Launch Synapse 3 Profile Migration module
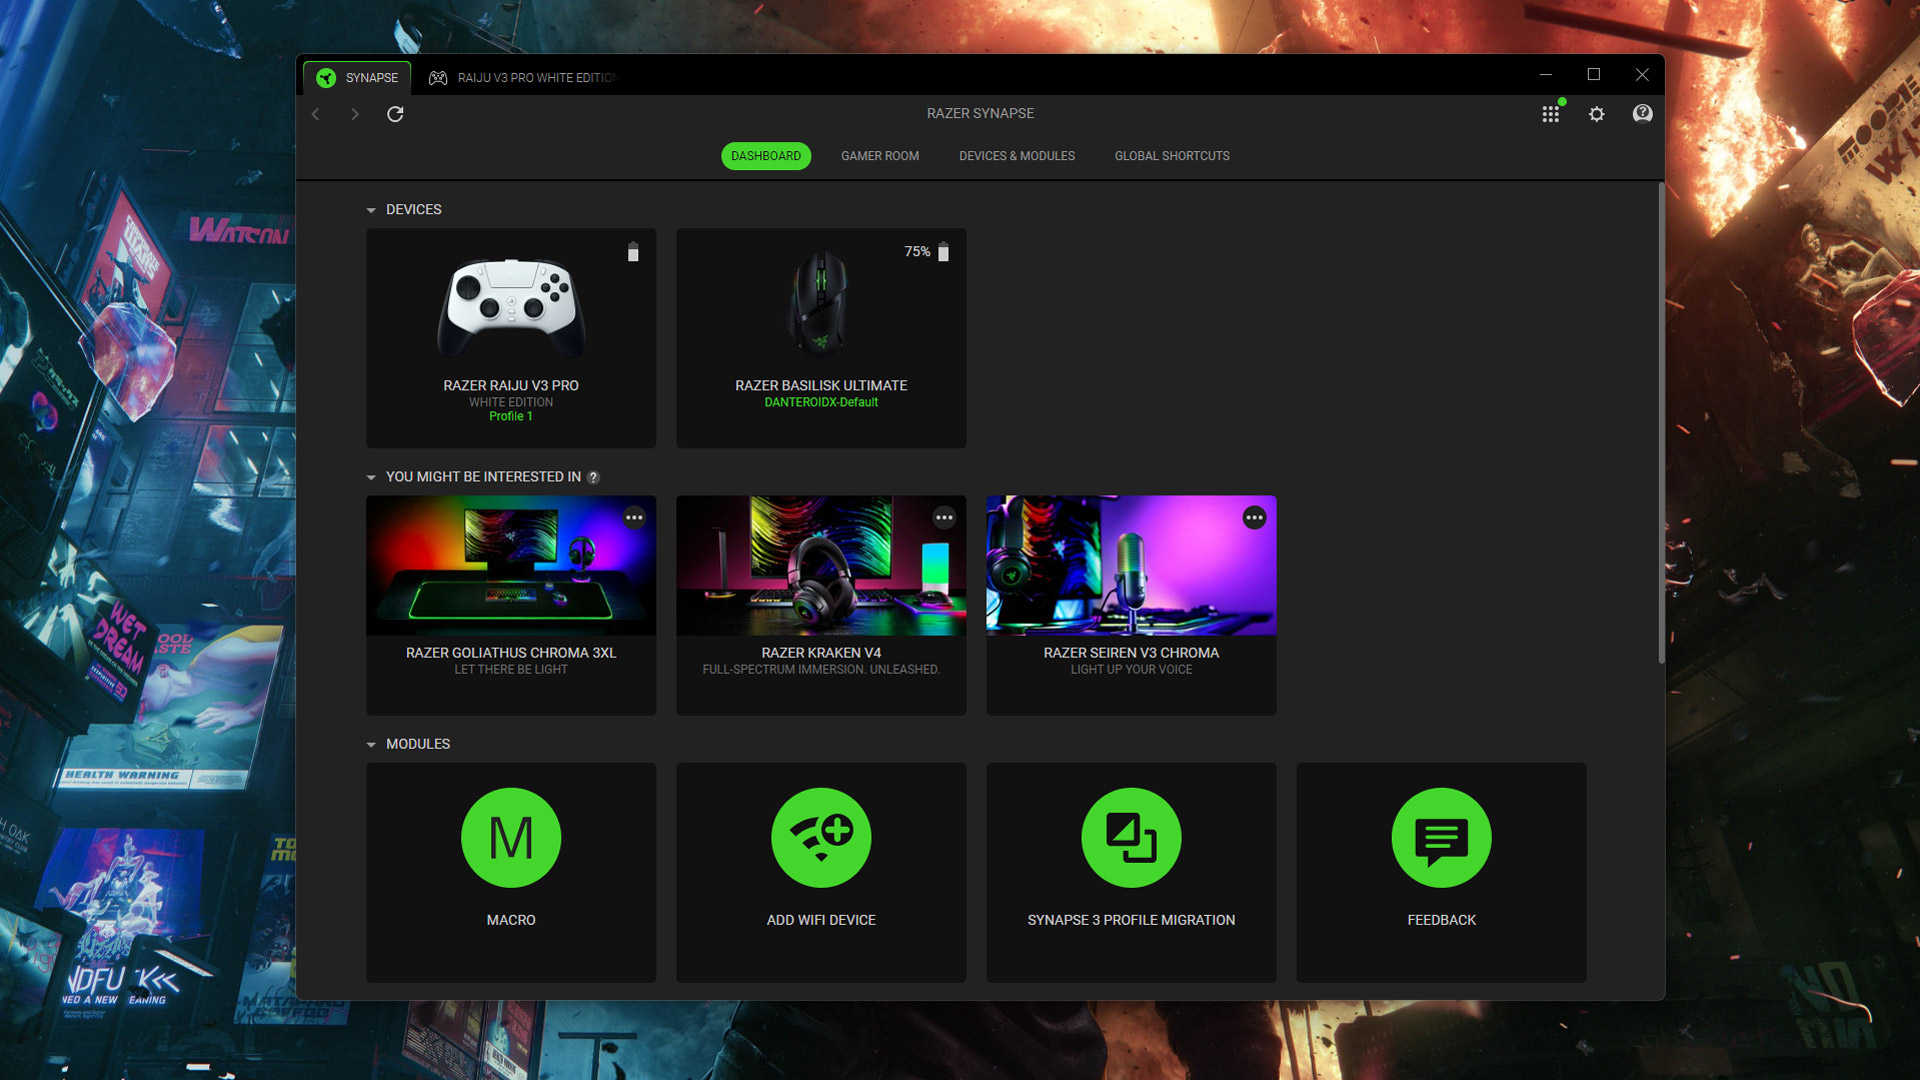The height and width of the screenshot is (1080, 1920). (1131, 838)
